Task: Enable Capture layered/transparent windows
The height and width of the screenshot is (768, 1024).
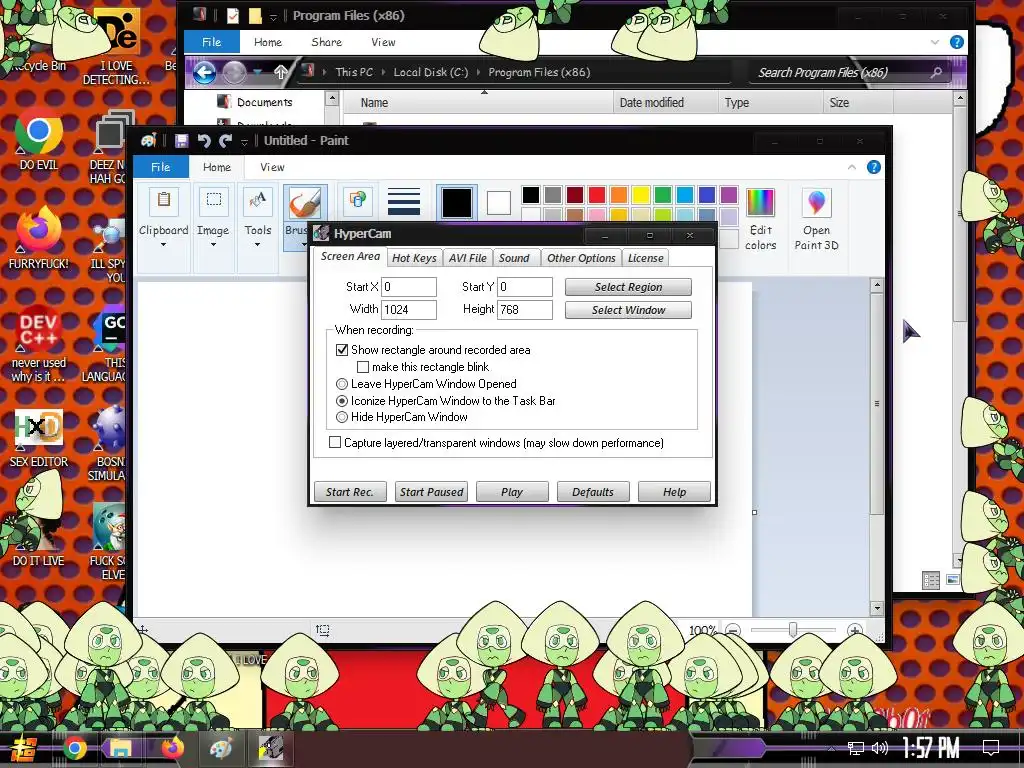Action: click(x=335, y=442)
